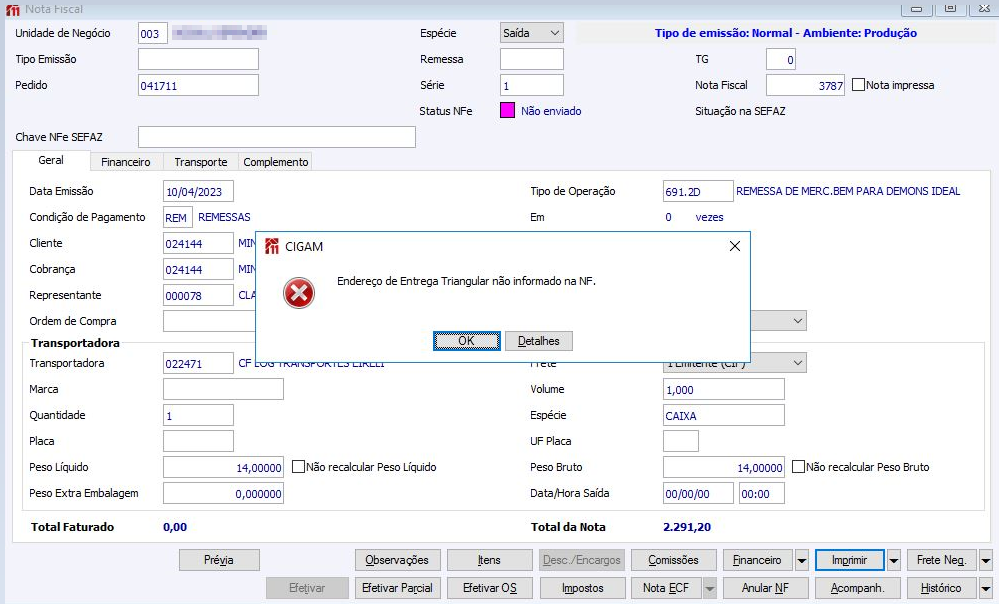This screenshot has height=604, width=999.
Task: Click the Data/Hora Saída time field 00:00
Action: click(x=761, y=493)
